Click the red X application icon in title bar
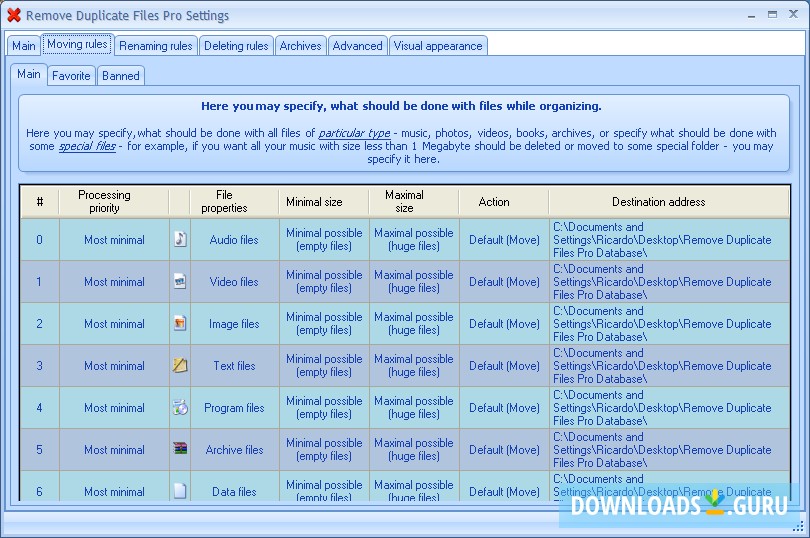The height and width of the screenshot is (538, 810). click(x=14, y=15)
